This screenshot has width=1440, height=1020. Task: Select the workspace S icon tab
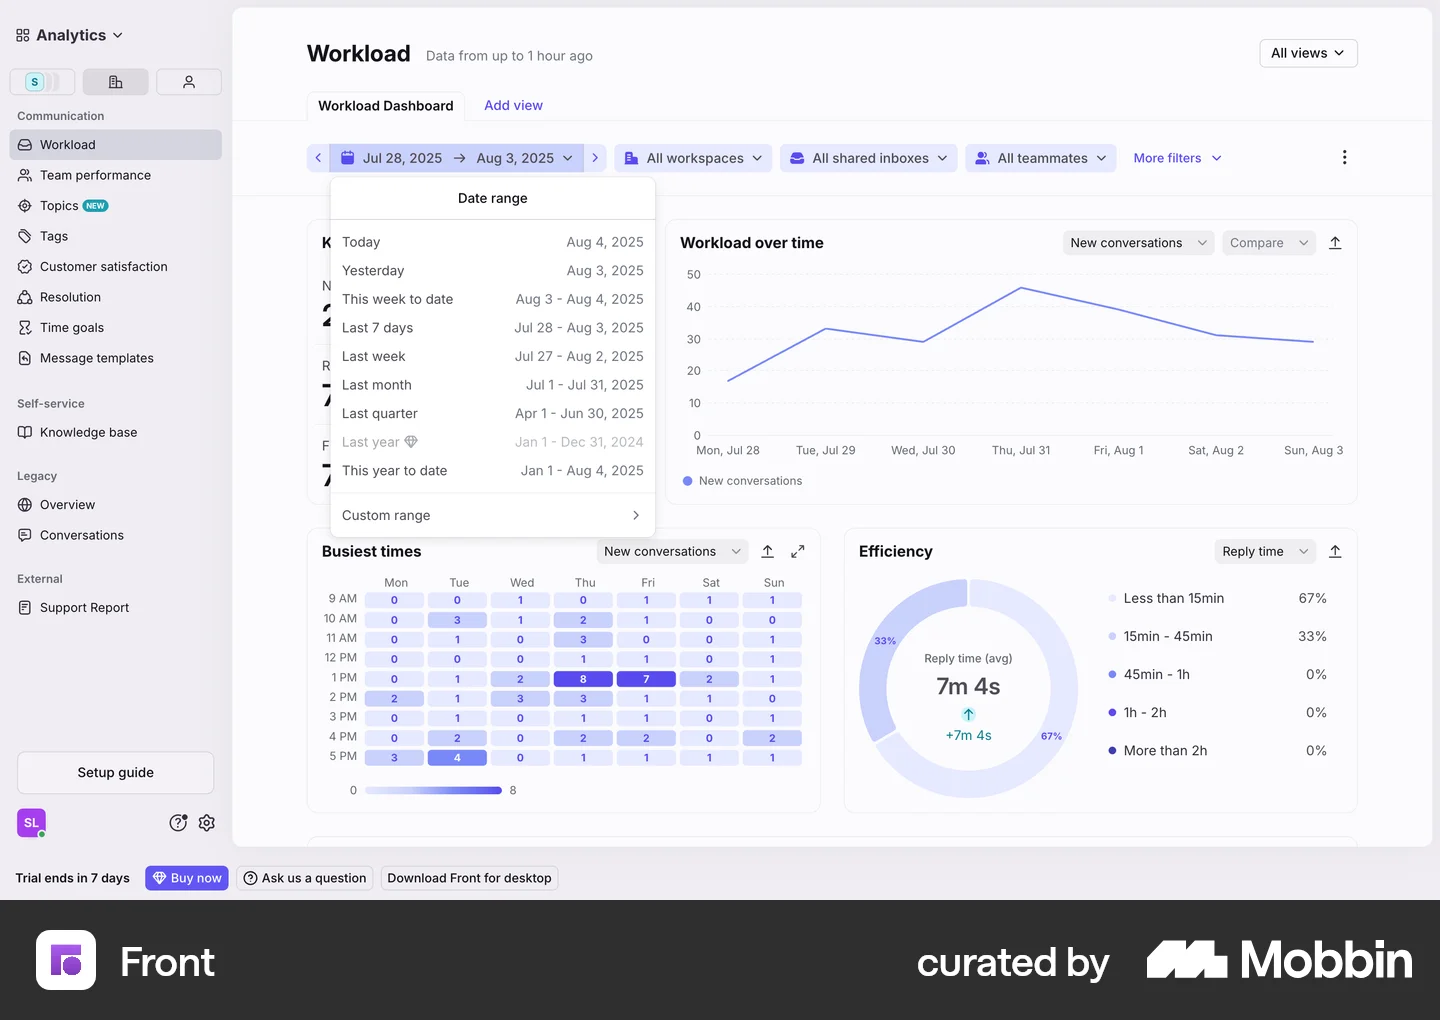pyautogui.click(x=42, y=82)
